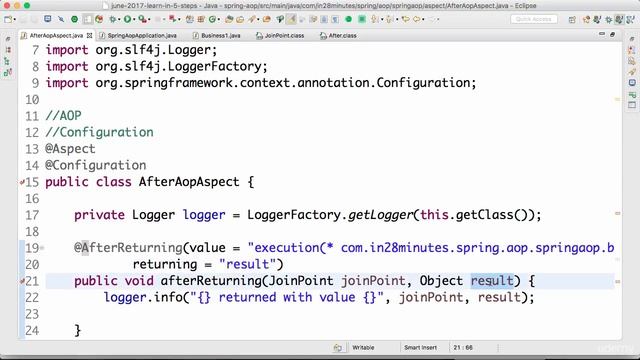Screen dimensions: 640x360
Task: Click the New wizard toolbar icon
Action: [x=8, y=19]
